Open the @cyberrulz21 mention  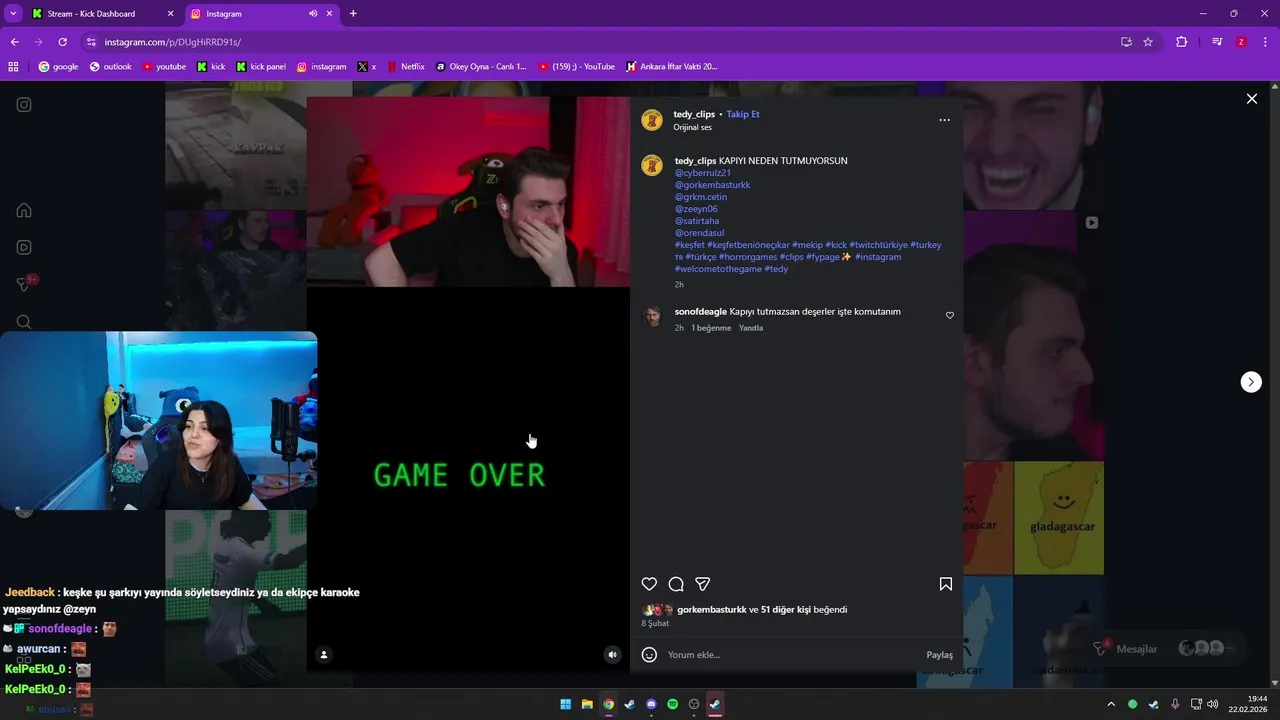[x=703, y=173]
